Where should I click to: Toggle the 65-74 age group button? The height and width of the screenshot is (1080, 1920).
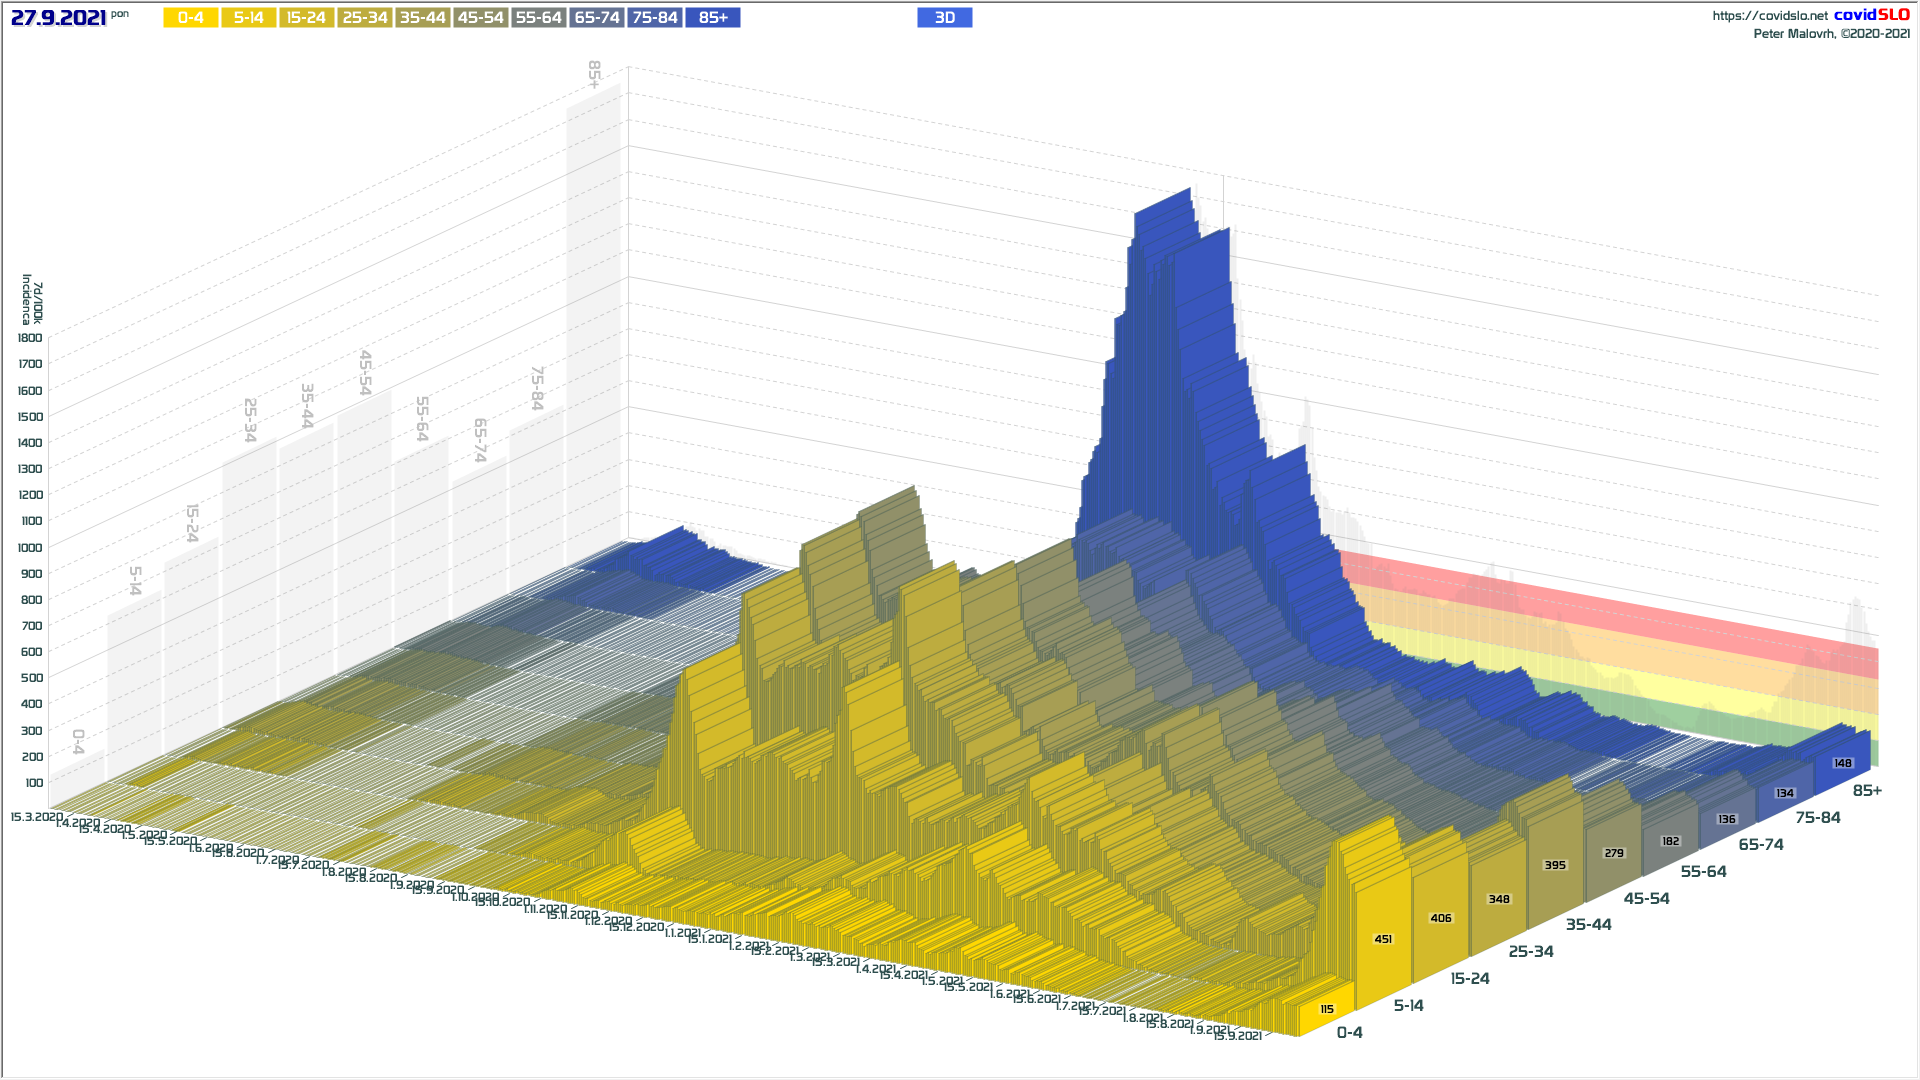597,18
